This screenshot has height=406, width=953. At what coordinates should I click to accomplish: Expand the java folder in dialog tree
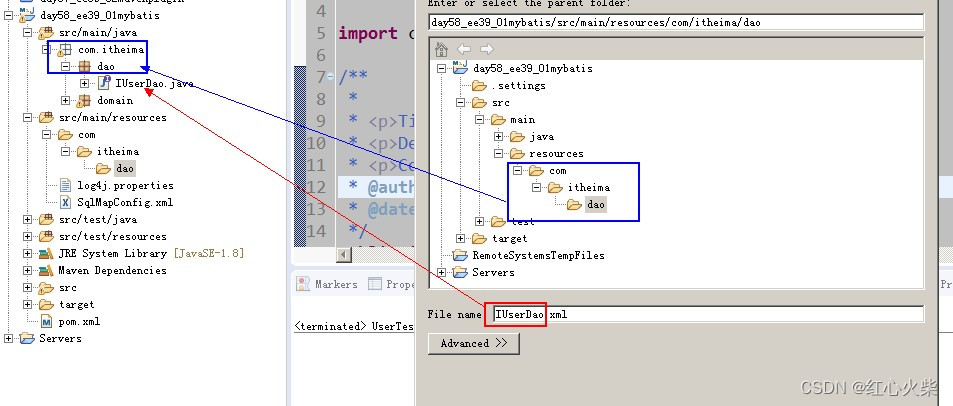(x=499, y=137)
